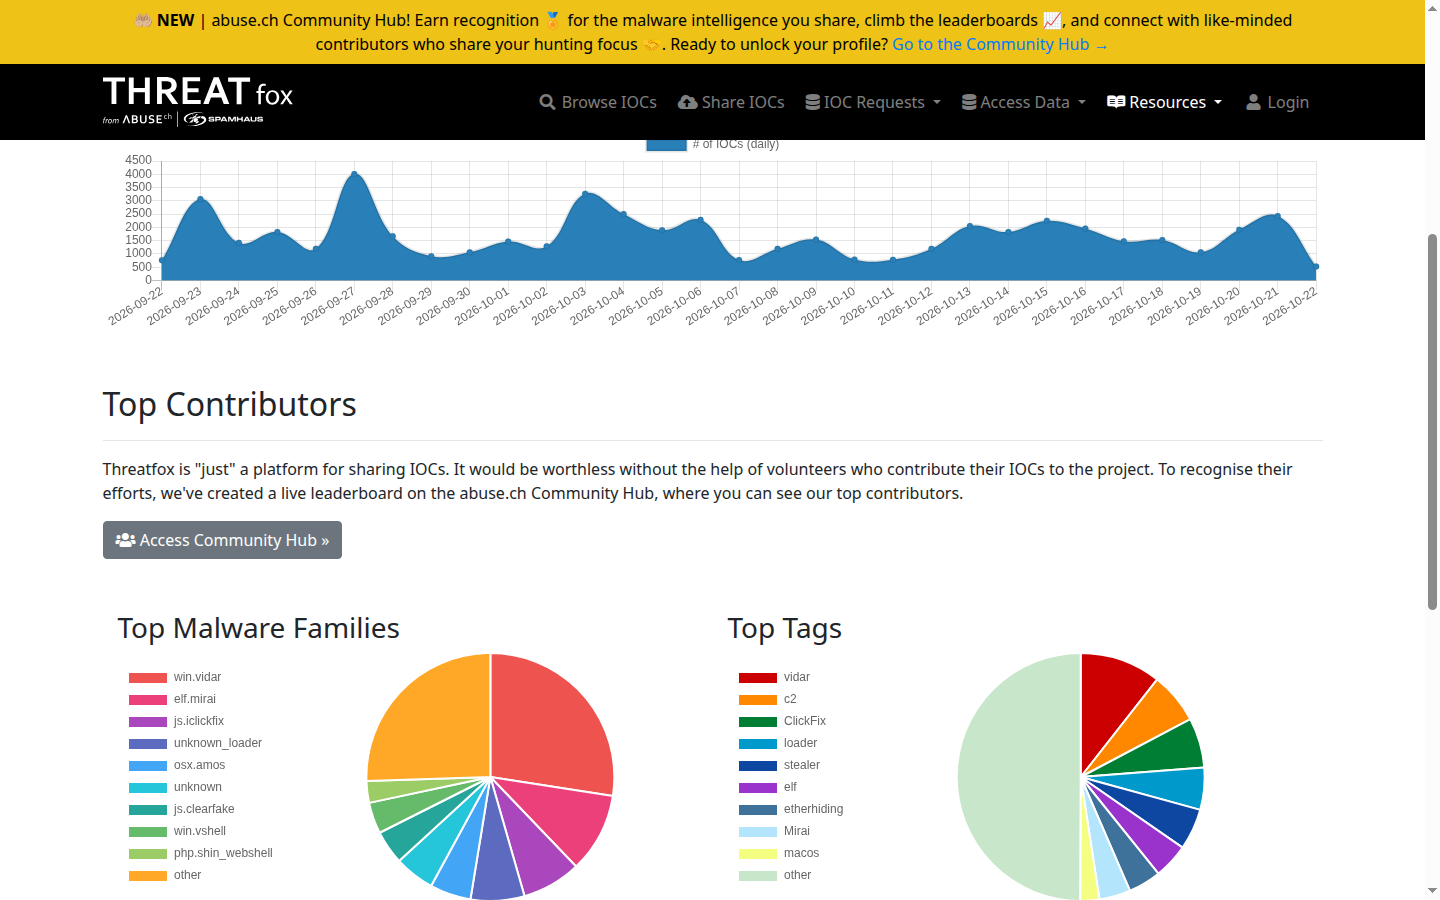This screenshot has height=900, width=1440.
Task: Go to Share IOCs page
Action: coord(731,102)
